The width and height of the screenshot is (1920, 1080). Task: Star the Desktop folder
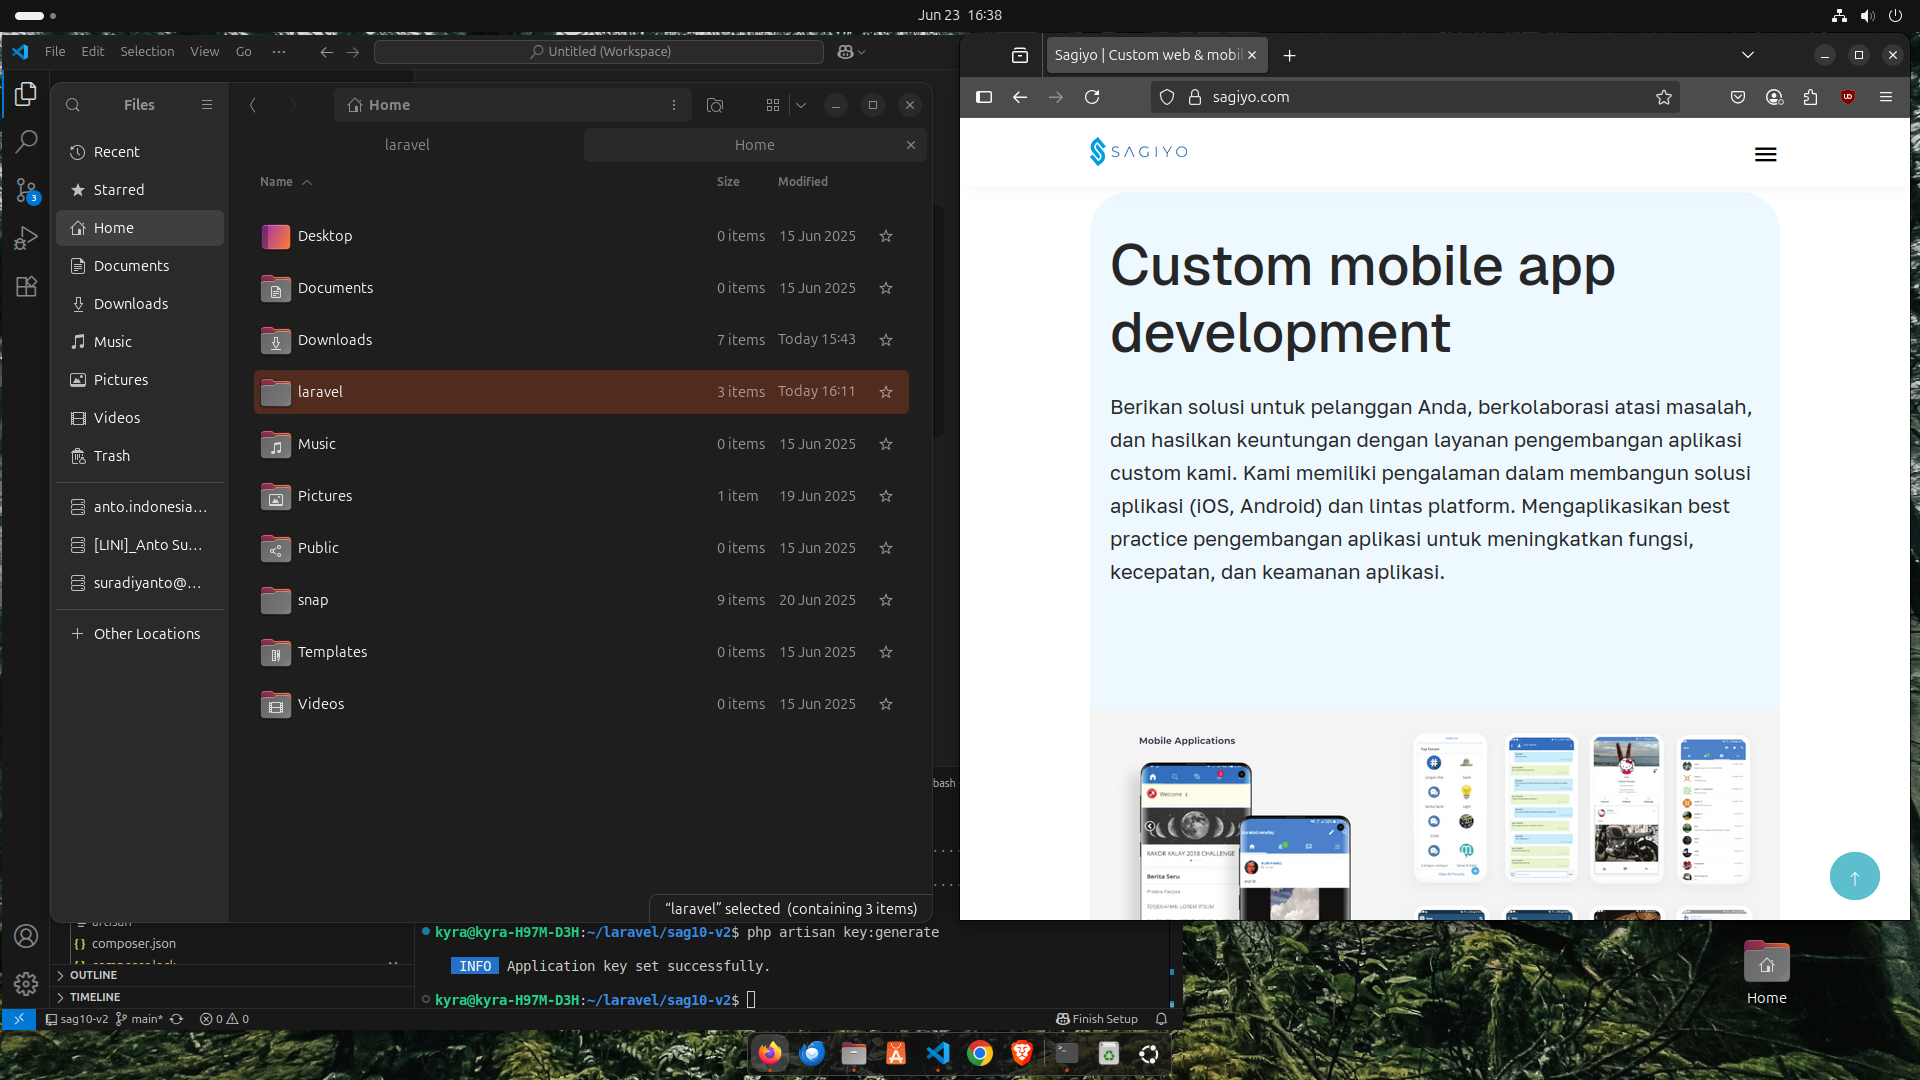coord(886,236)
